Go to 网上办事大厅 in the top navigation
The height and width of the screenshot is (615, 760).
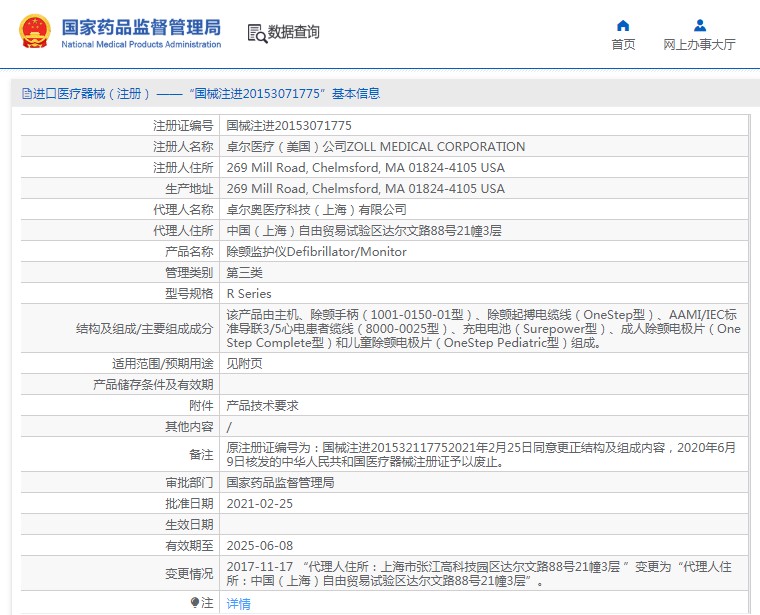coord(700,45)
